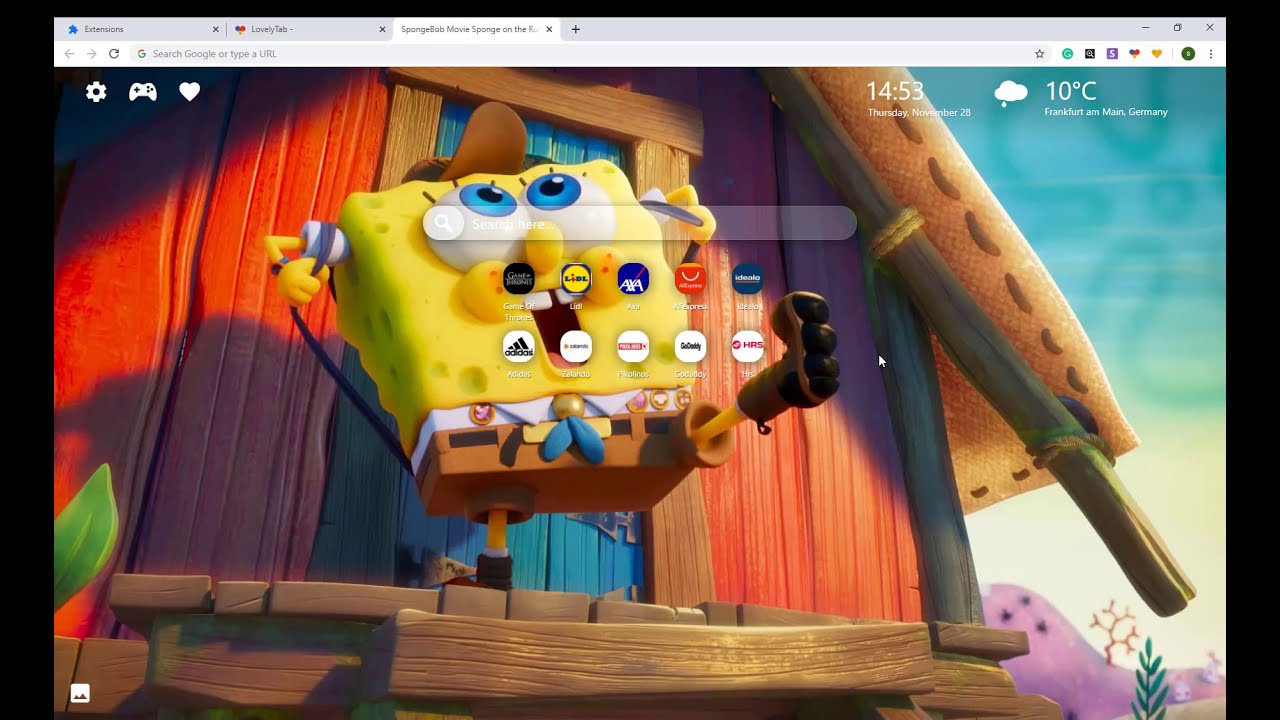Open a new browser tab
This screenshot has width=1280, height=720.
(x=575, y=29)
